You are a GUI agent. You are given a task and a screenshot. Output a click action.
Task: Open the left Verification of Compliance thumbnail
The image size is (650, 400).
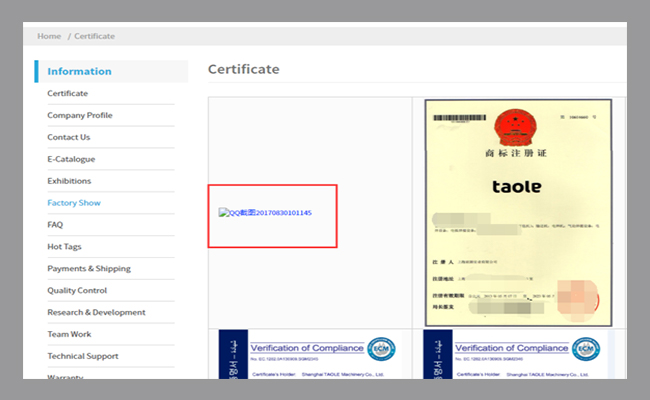coord(308,354)
